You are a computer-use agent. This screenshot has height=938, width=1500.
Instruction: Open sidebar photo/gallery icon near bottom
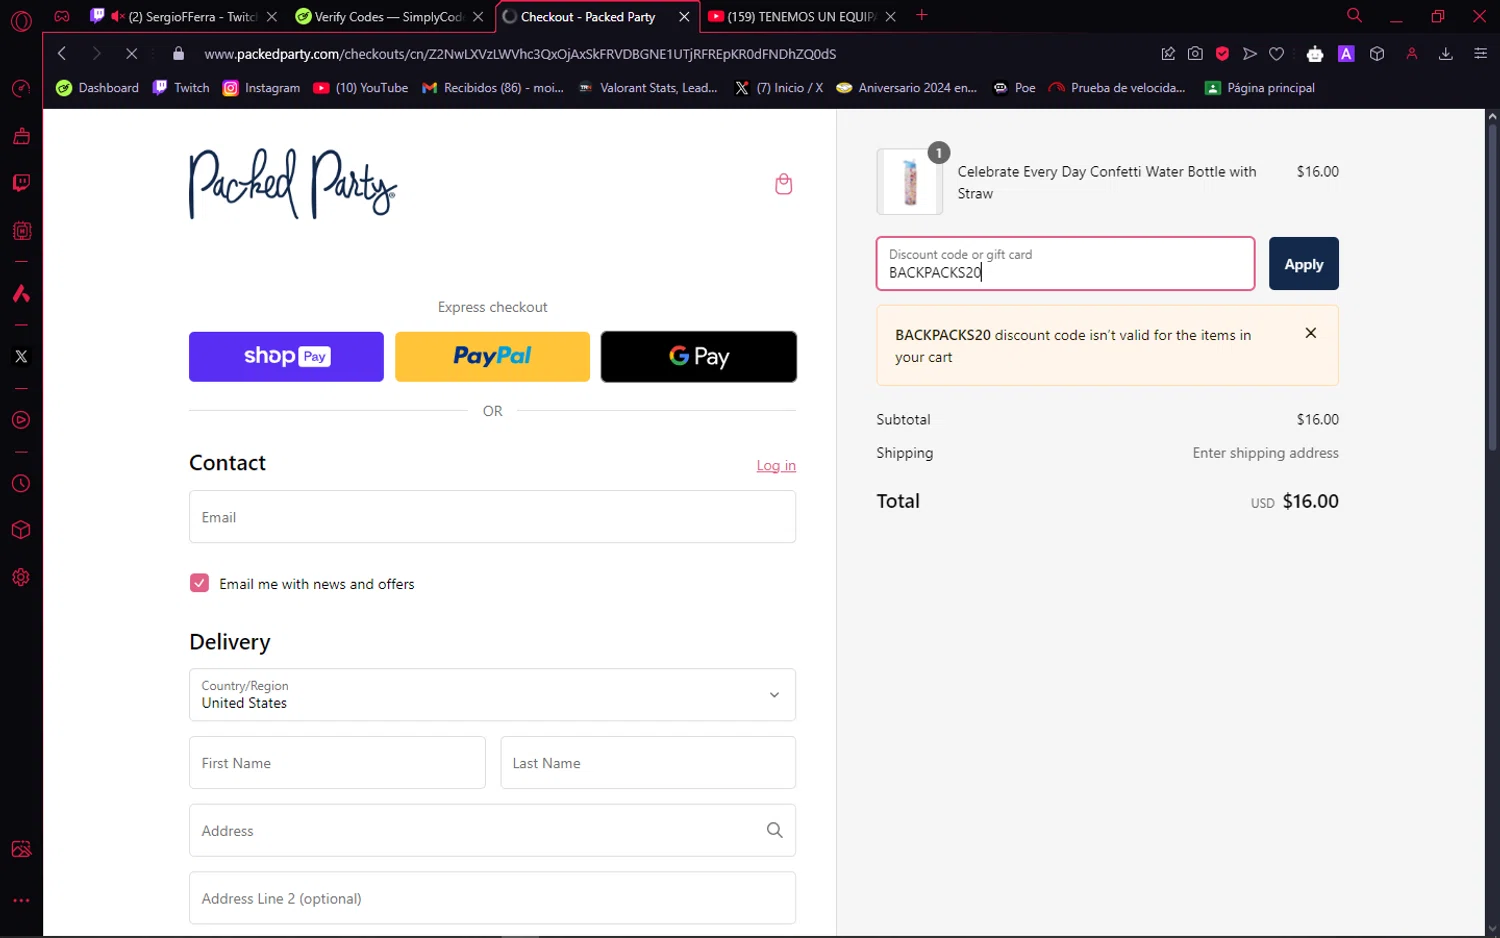point(21,849)
